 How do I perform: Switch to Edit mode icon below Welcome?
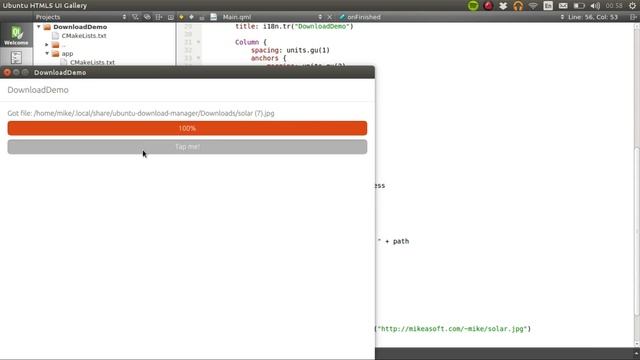(16, 57)
